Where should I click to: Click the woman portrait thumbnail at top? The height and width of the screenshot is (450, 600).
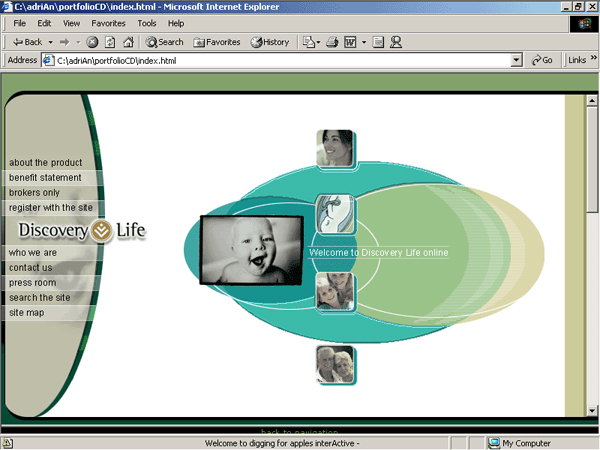click(336, 148)
